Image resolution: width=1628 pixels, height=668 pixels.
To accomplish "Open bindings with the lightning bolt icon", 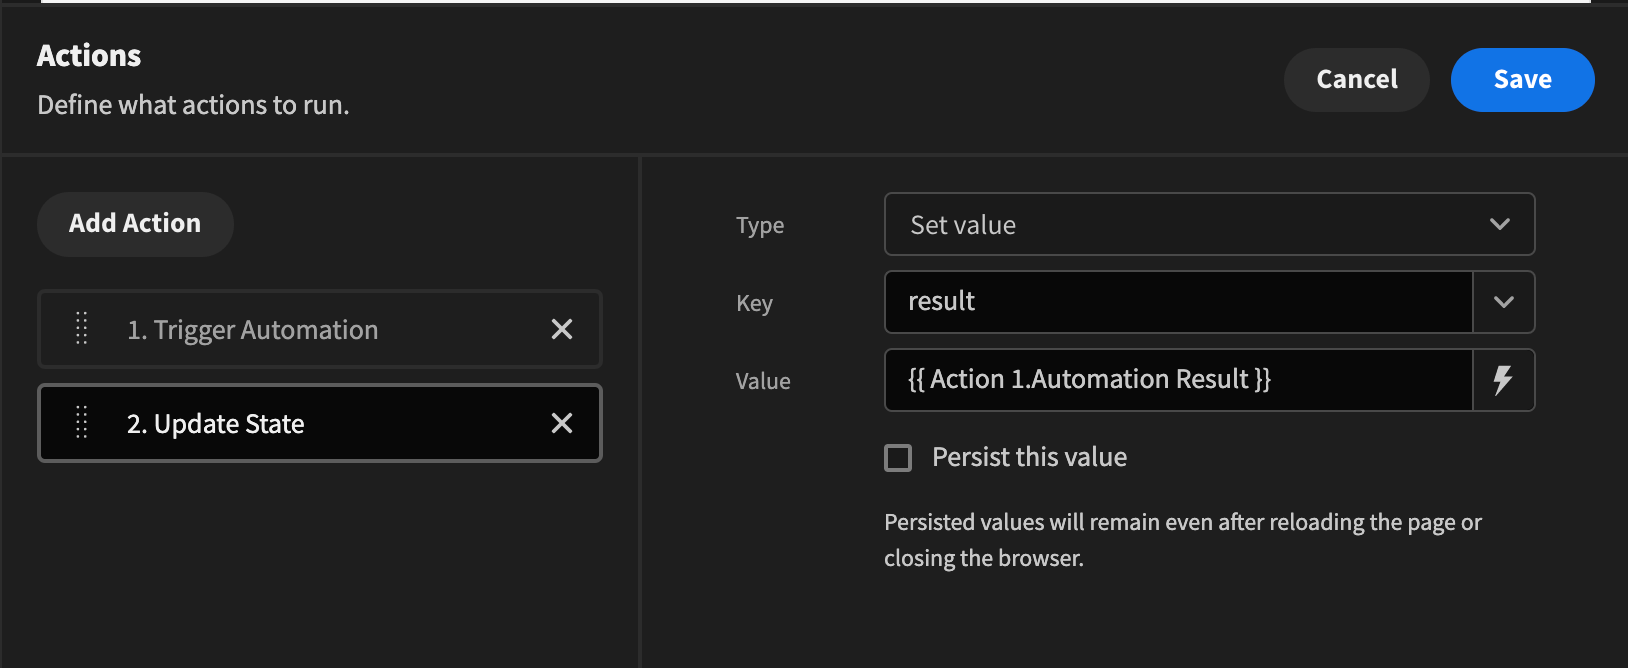I will (x=1503, y=380).
